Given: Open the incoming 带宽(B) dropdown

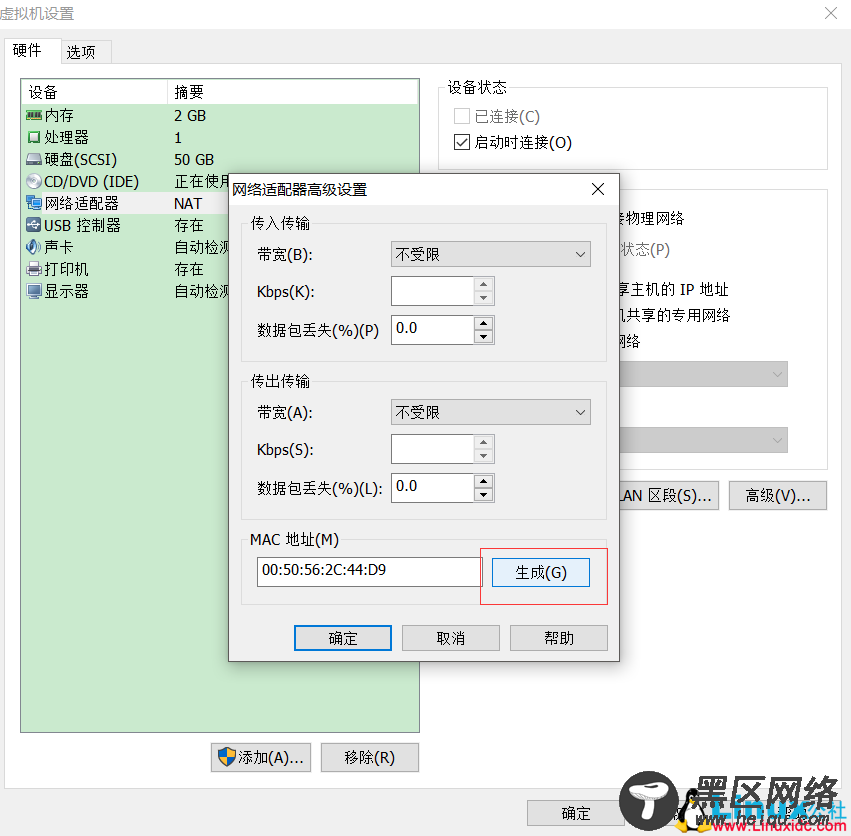Looking at the screenshot, I should coord(491,254).
